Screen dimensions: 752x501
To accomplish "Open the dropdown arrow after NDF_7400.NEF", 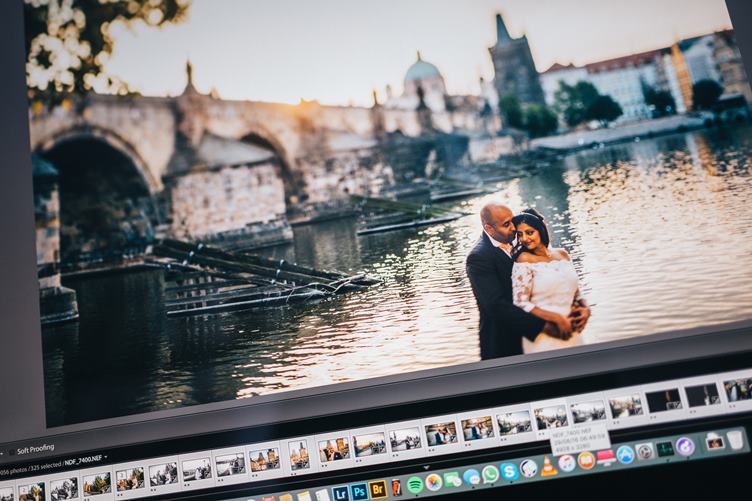I will tap(106, 457).
